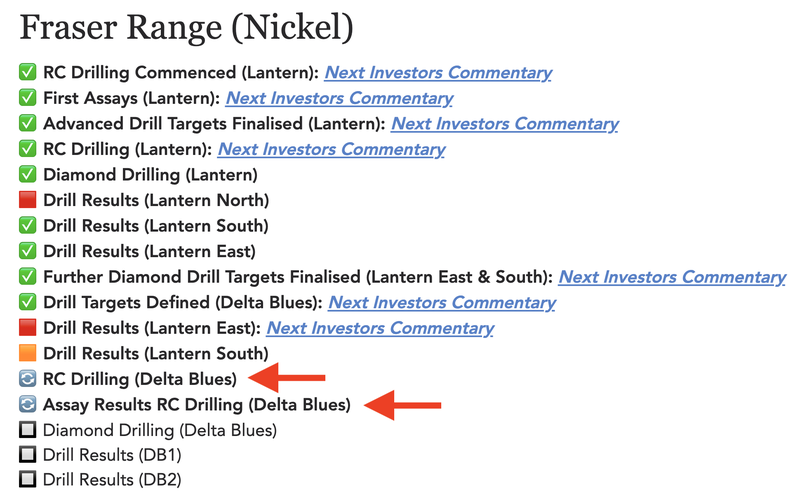Click red square beside Drill Results (Lantern North)
The image size is (800, 497).
pos(28,200)
